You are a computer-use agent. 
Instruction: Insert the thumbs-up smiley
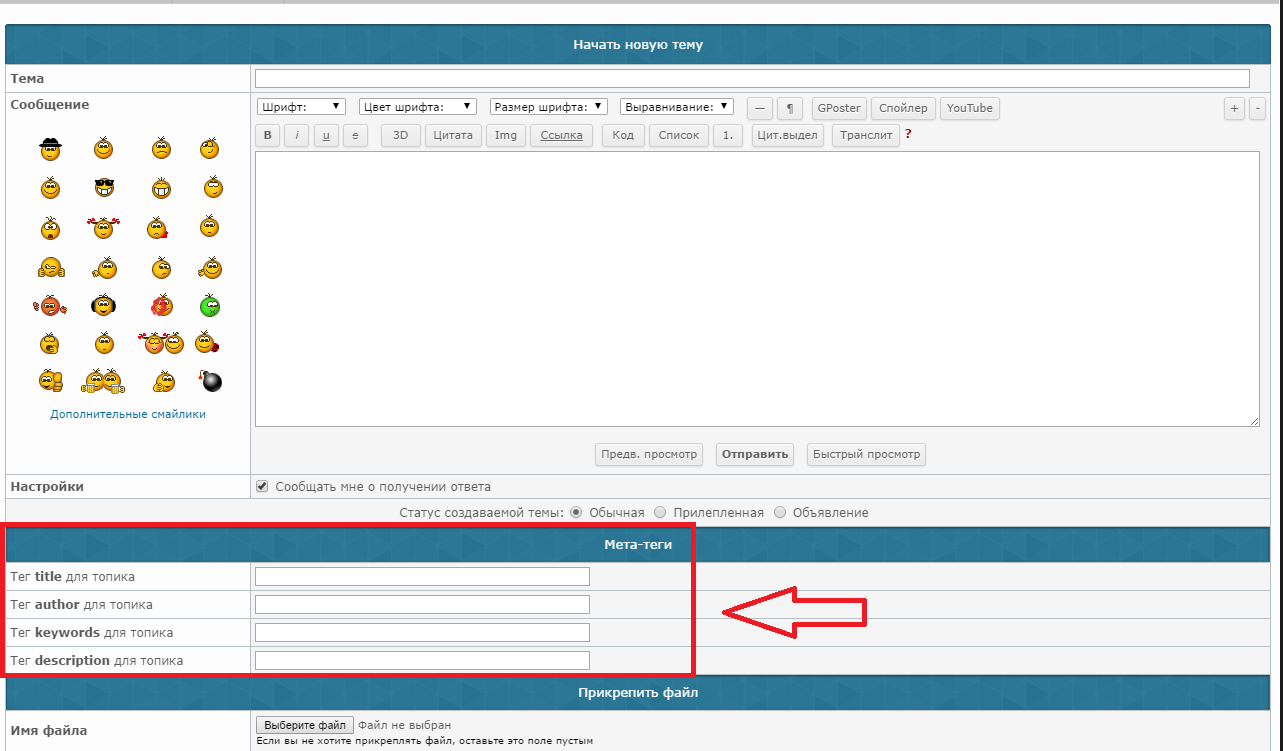coord(51,381)
